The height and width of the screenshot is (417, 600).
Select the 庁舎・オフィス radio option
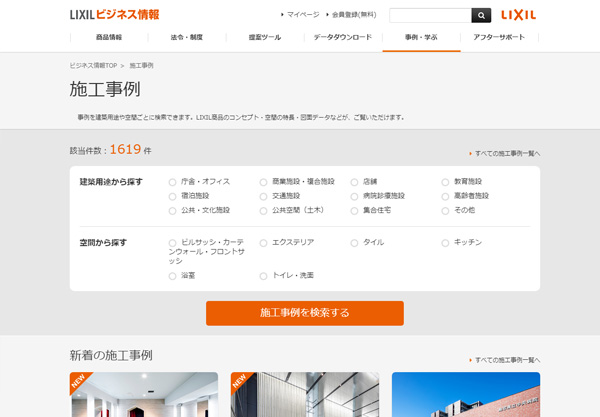click(173, 182)
